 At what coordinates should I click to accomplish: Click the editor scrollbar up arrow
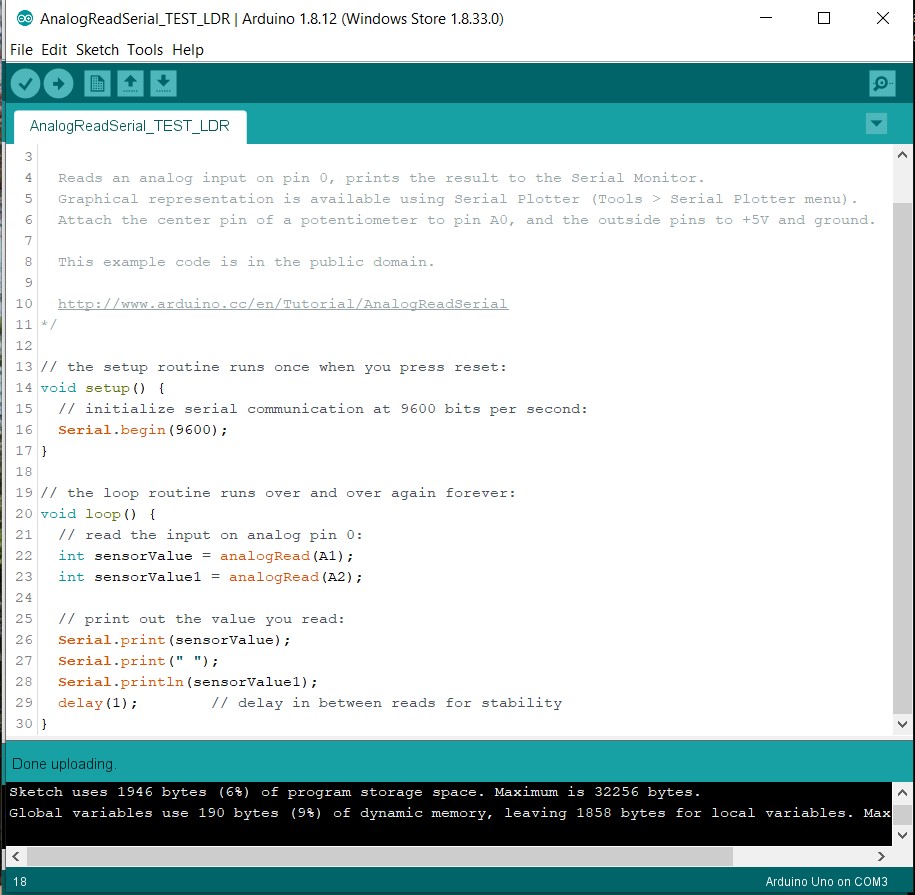pos(902,155)
